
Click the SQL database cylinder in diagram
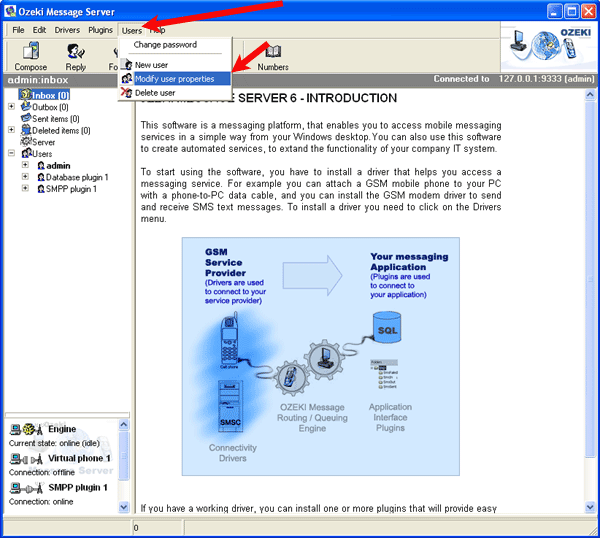(387, 328)
